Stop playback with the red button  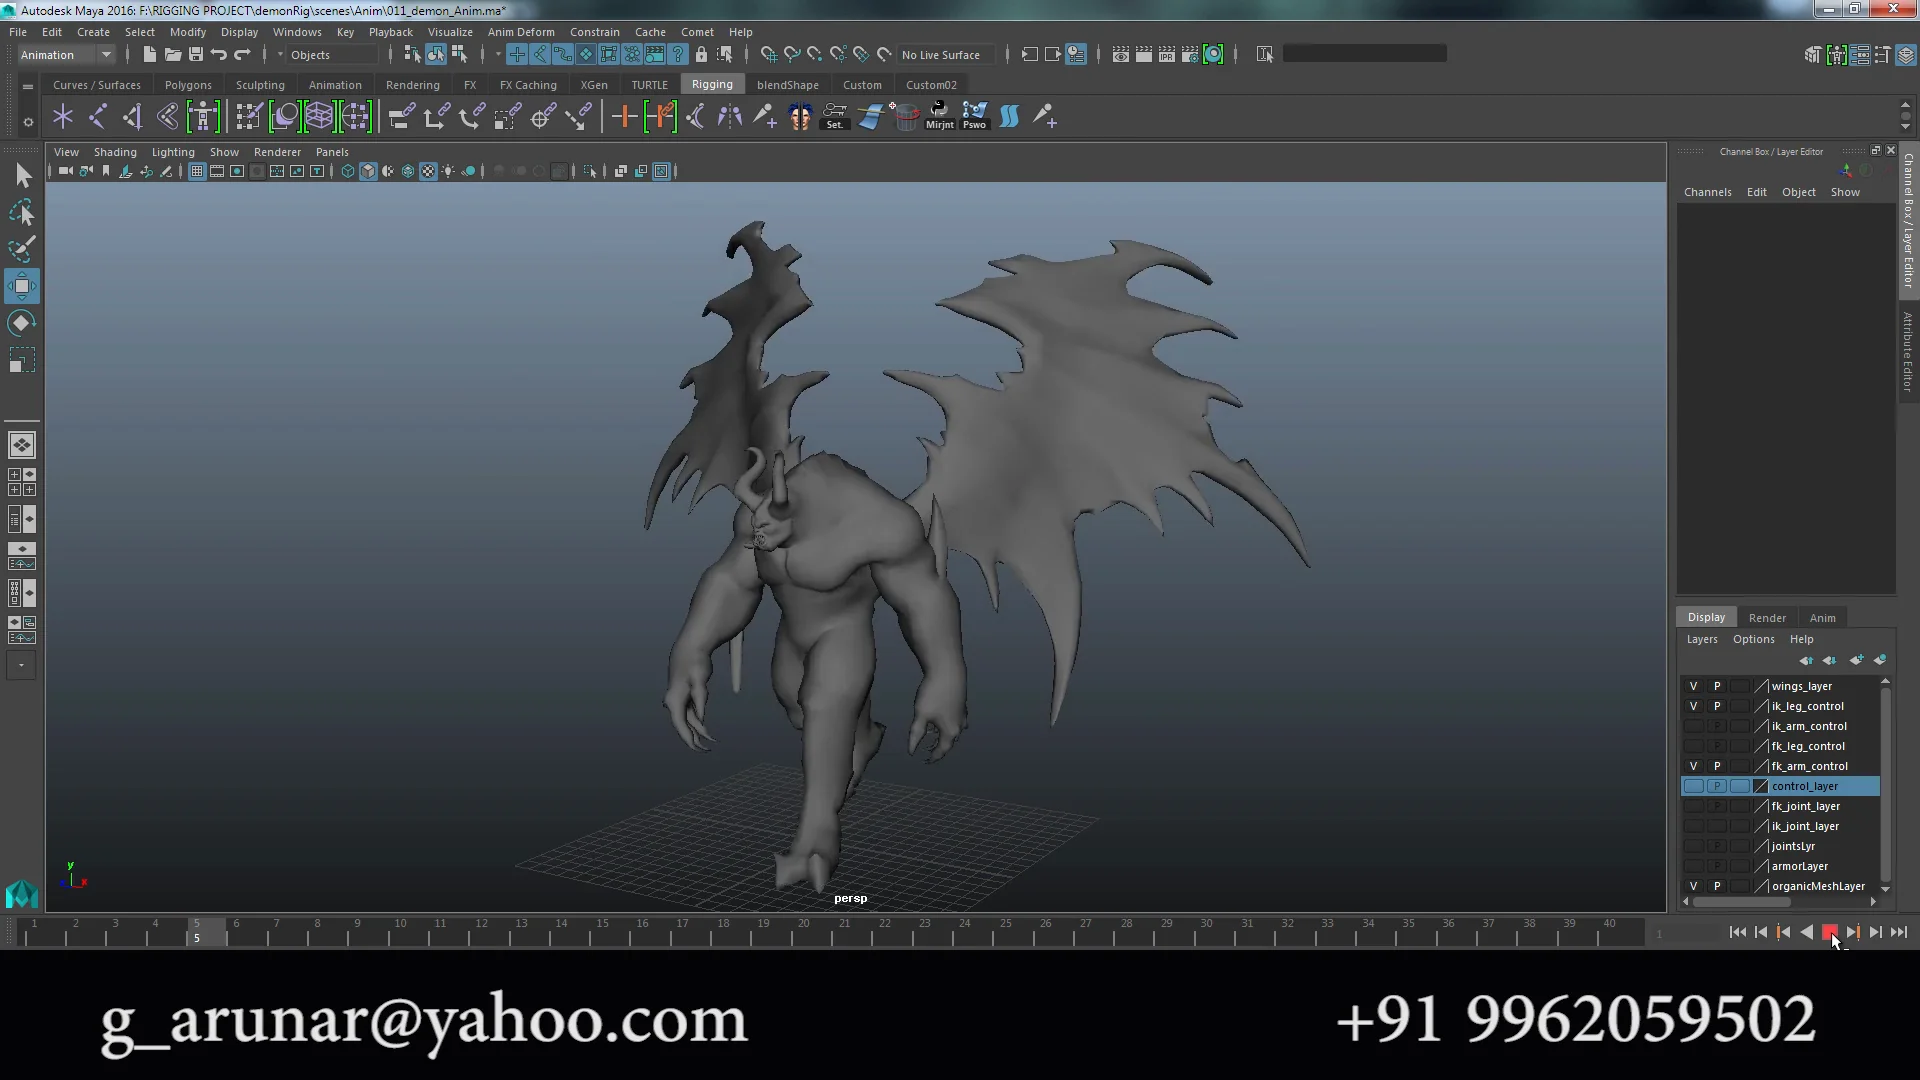click(x=1829, y=932)
